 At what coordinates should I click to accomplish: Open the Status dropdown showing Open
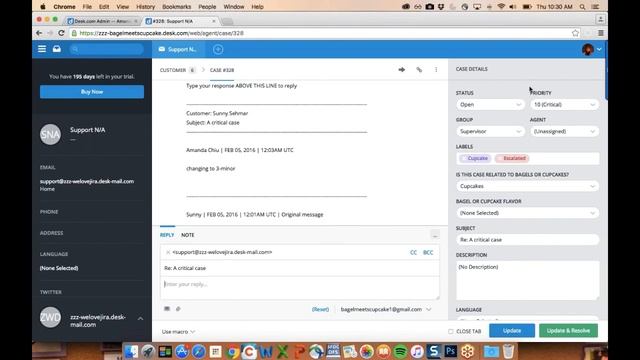click(489, 105)
